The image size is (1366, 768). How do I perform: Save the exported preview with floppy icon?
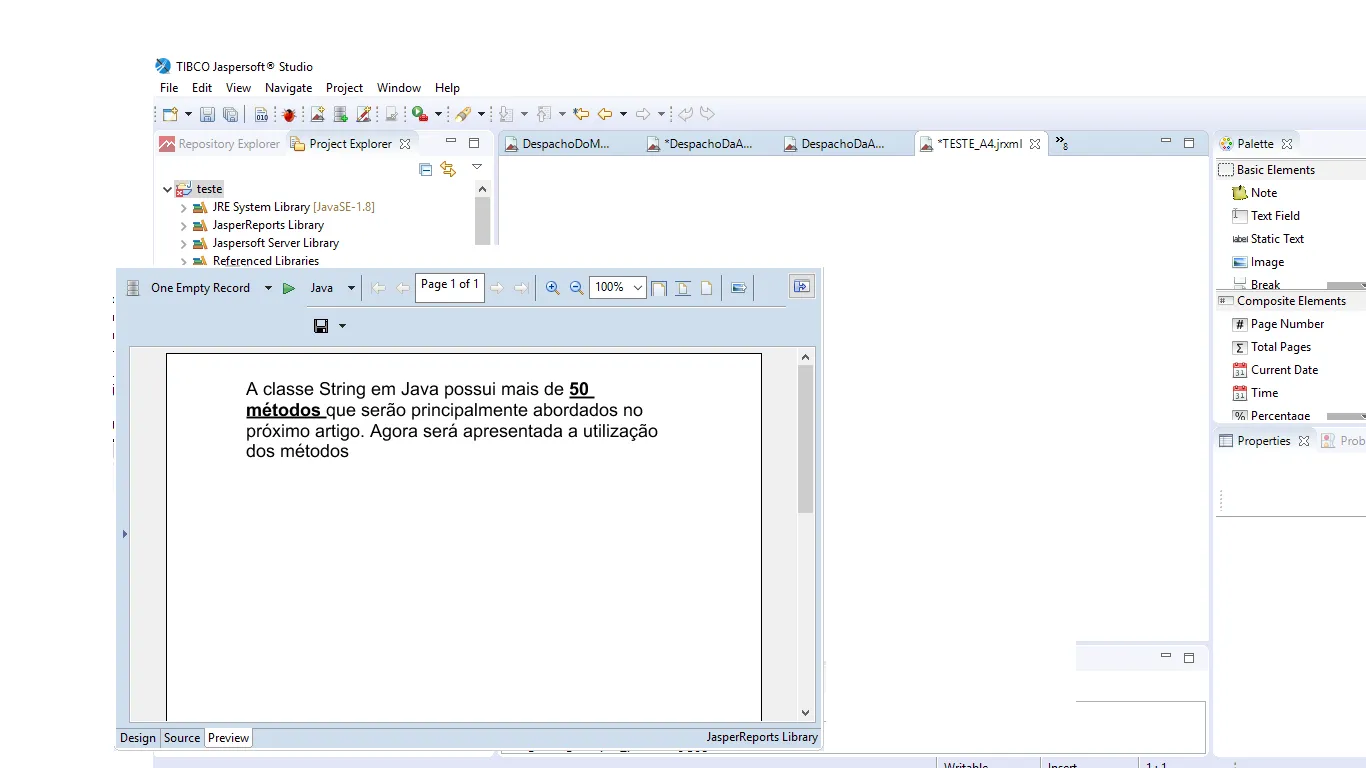[321, 326]
